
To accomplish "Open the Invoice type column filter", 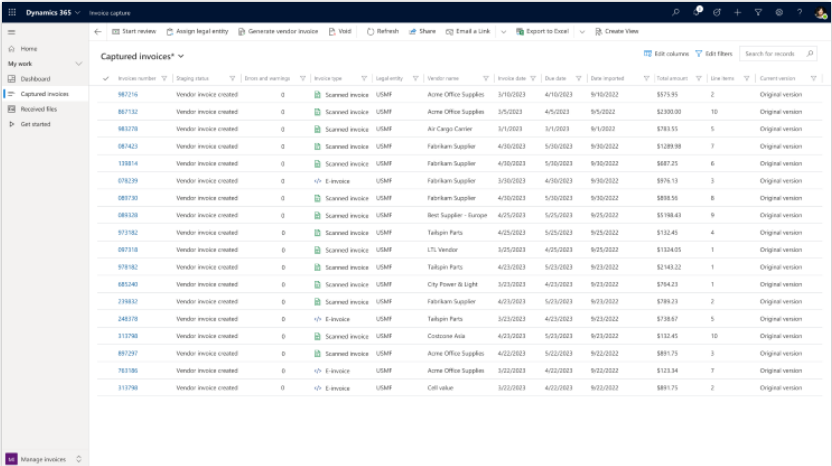I will coord(364,79).
